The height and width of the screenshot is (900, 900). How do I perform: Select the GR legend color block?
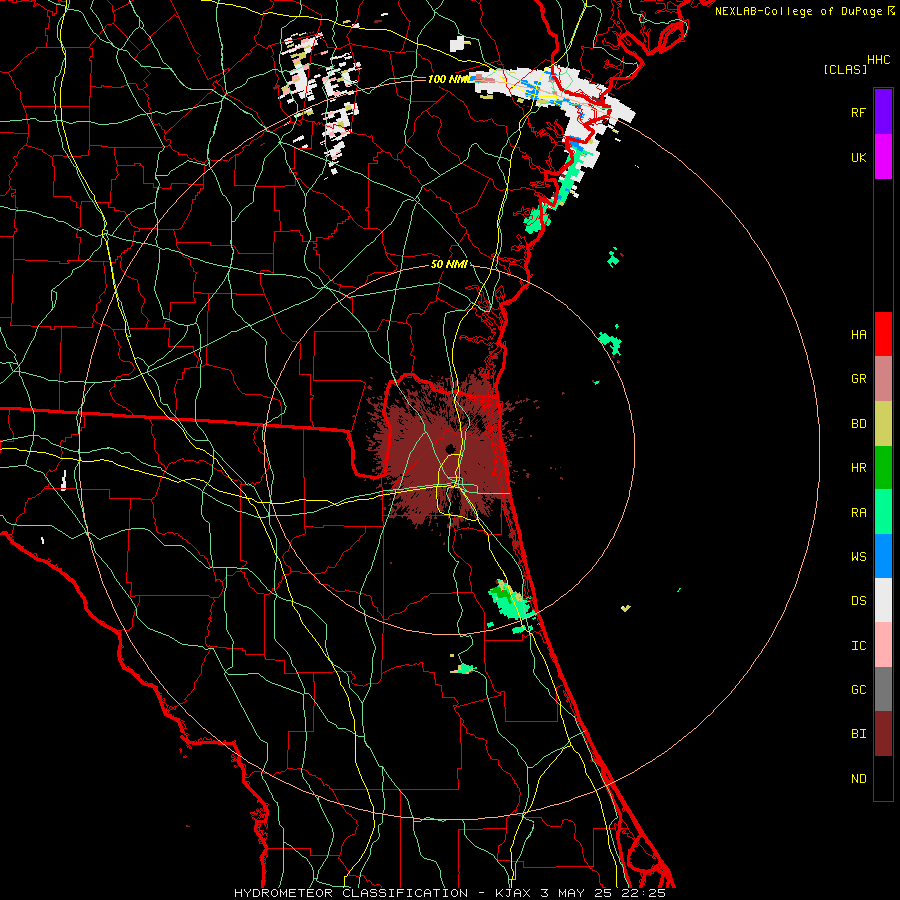coord(883,379)
